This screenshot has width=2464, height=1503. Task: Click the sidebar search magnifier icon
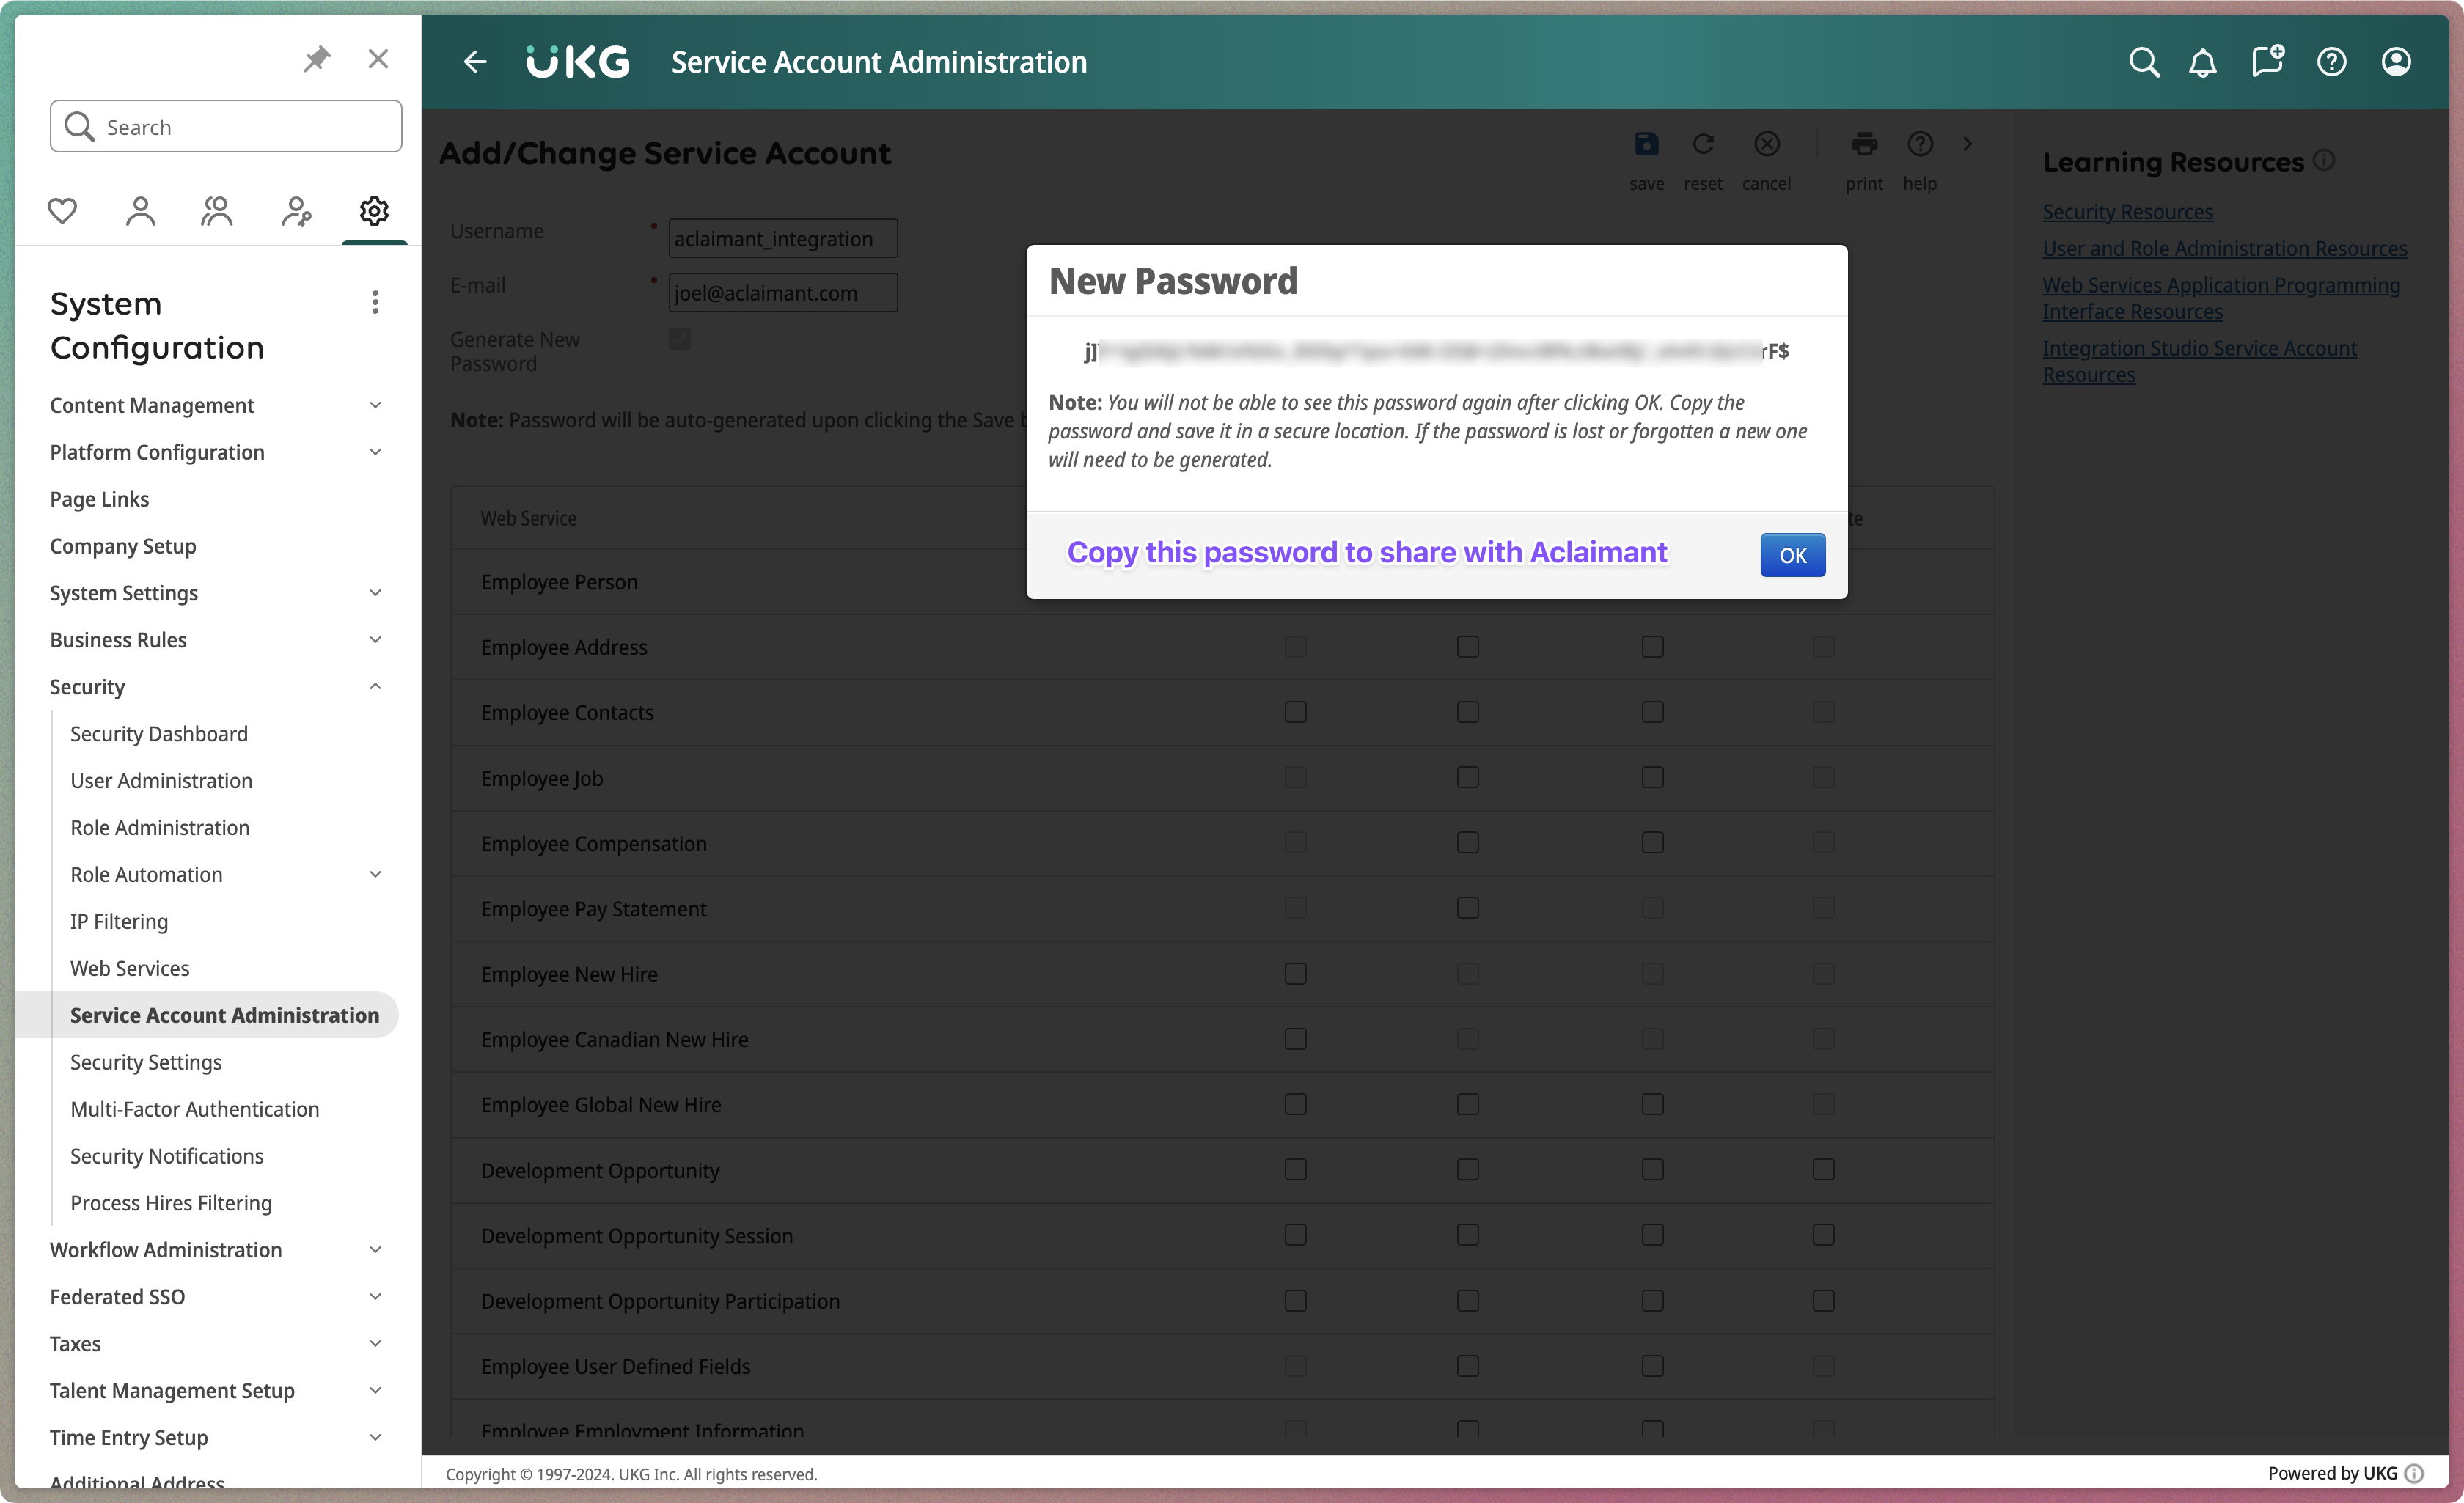[x=79, y=127]
